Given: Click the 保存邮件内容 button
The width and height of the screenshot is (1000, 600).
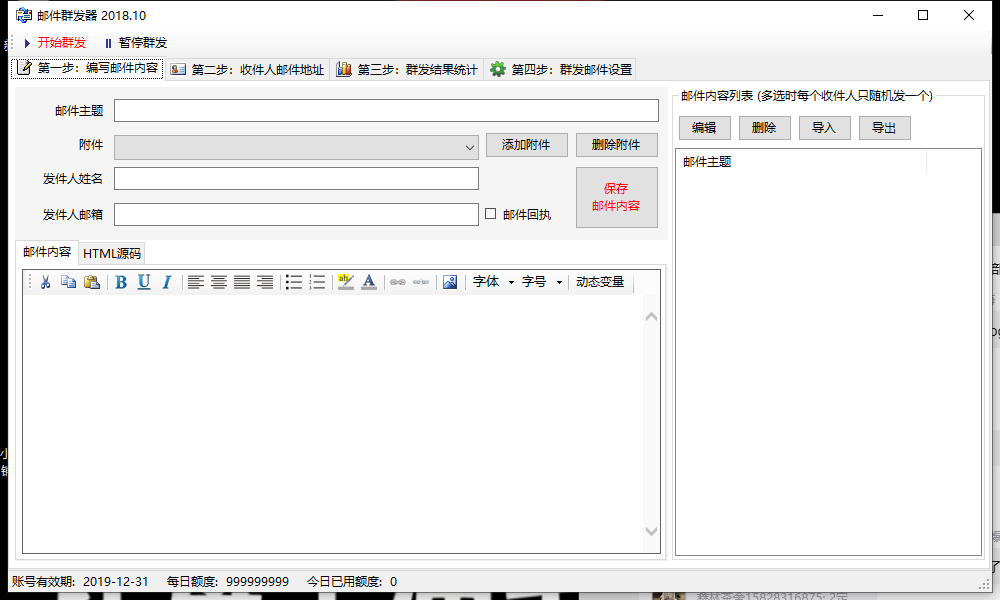Looking at the screenshot, I should [x=617, y=197].
